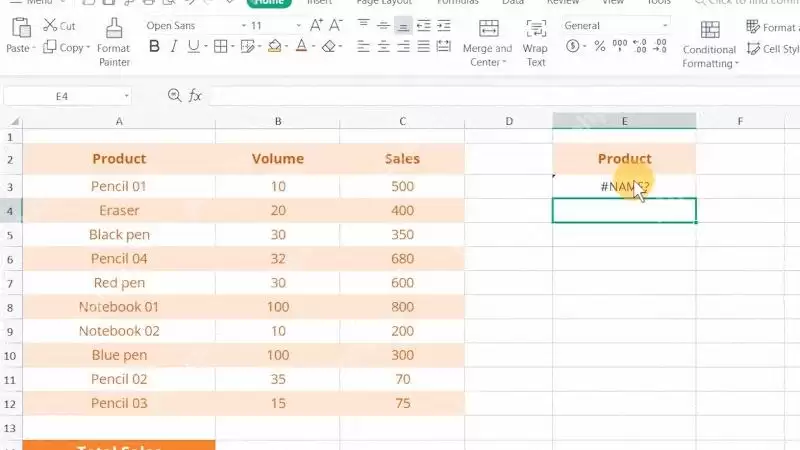
Task: Toggle Italic formatting
Action: 174,46
